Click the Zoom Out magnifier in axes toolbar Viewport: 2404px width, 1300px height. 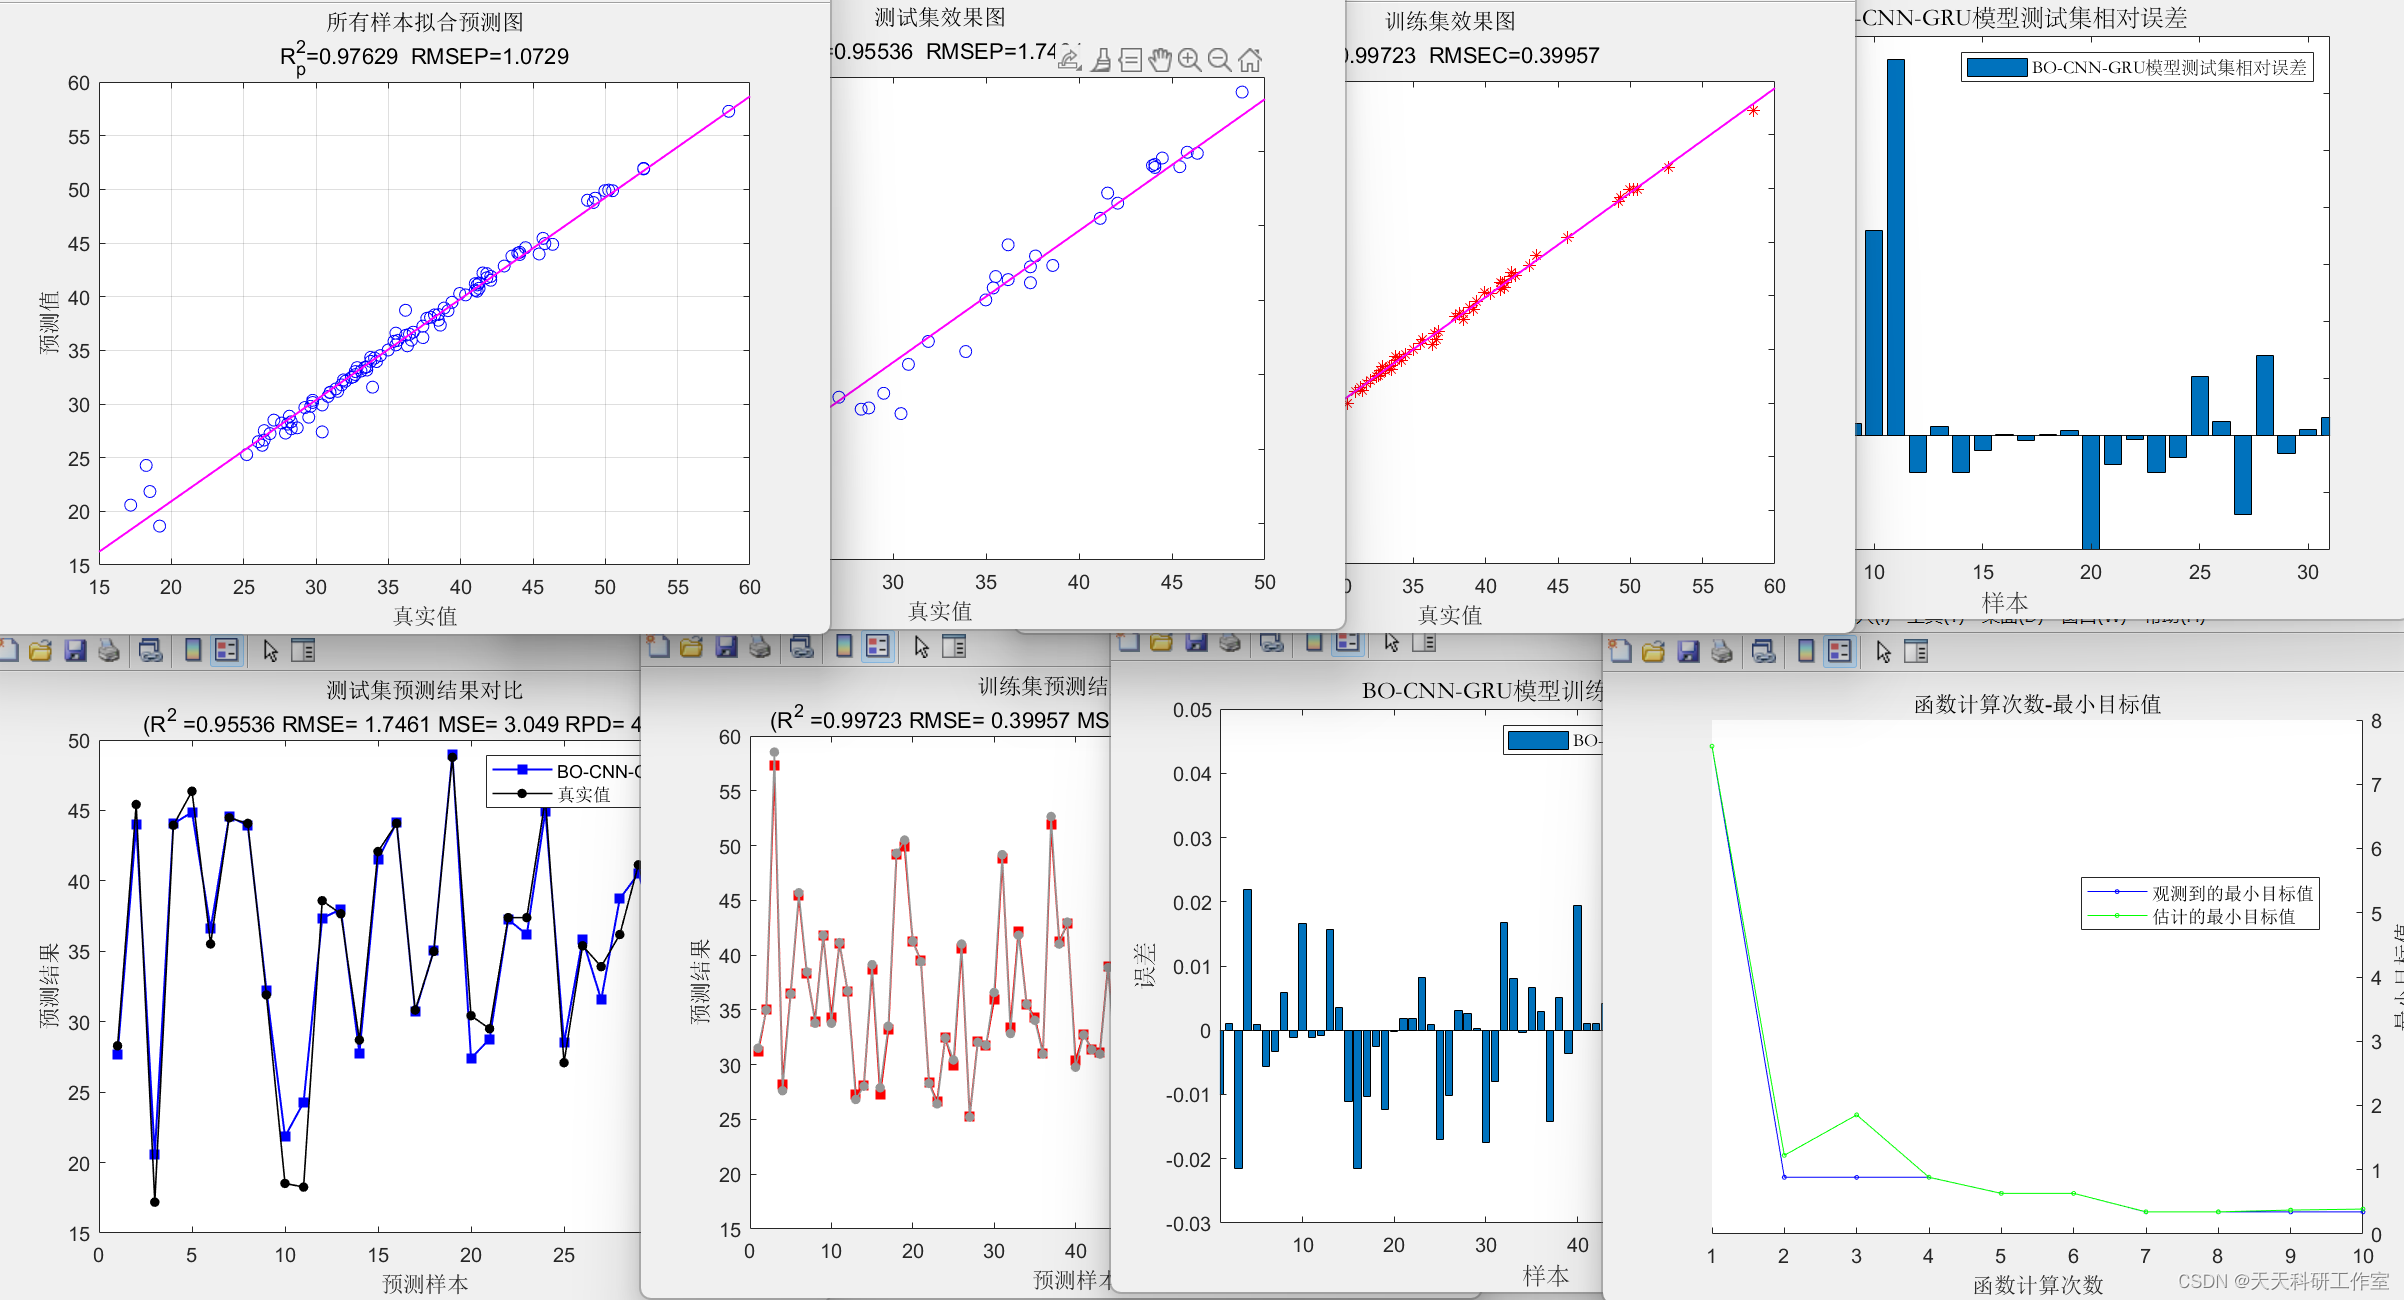pos(1219,60)
